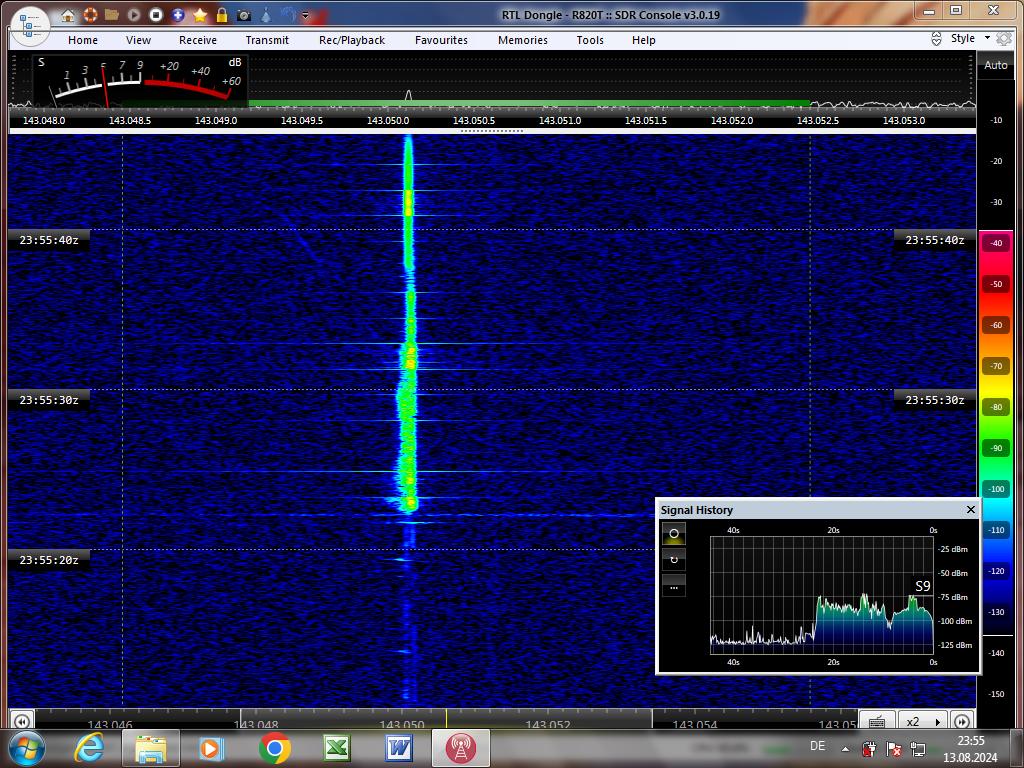Click the 23:55:20z time marker
The height and width of the screenshot is (768, 1024).
click(49, 560)
